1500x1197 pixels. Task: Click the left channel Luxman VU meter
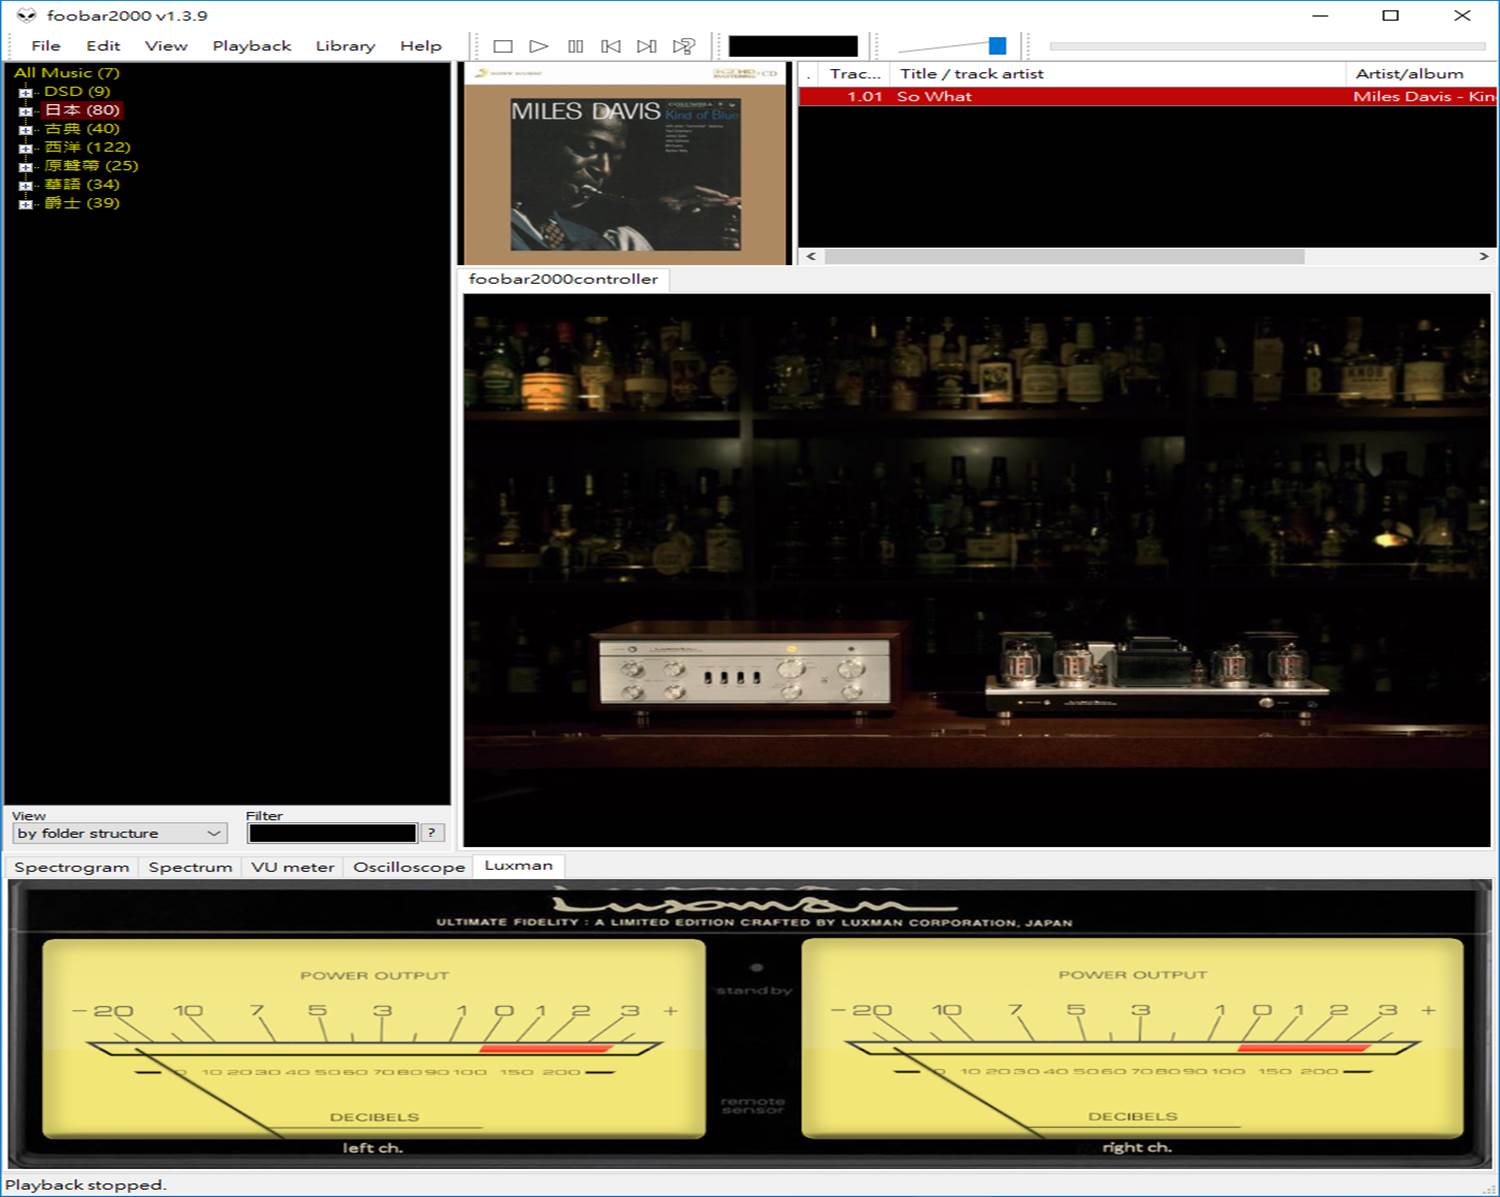tap(374, 1038)
